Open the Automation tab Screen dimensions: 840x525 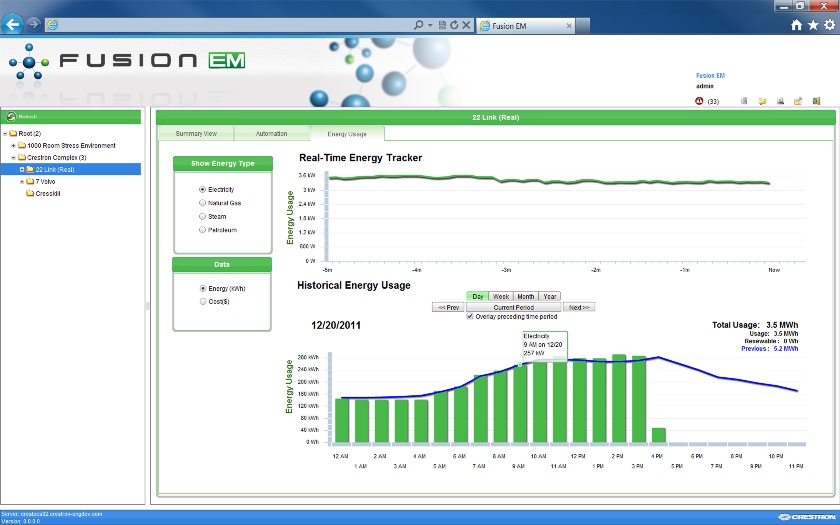tap(272, 133)
